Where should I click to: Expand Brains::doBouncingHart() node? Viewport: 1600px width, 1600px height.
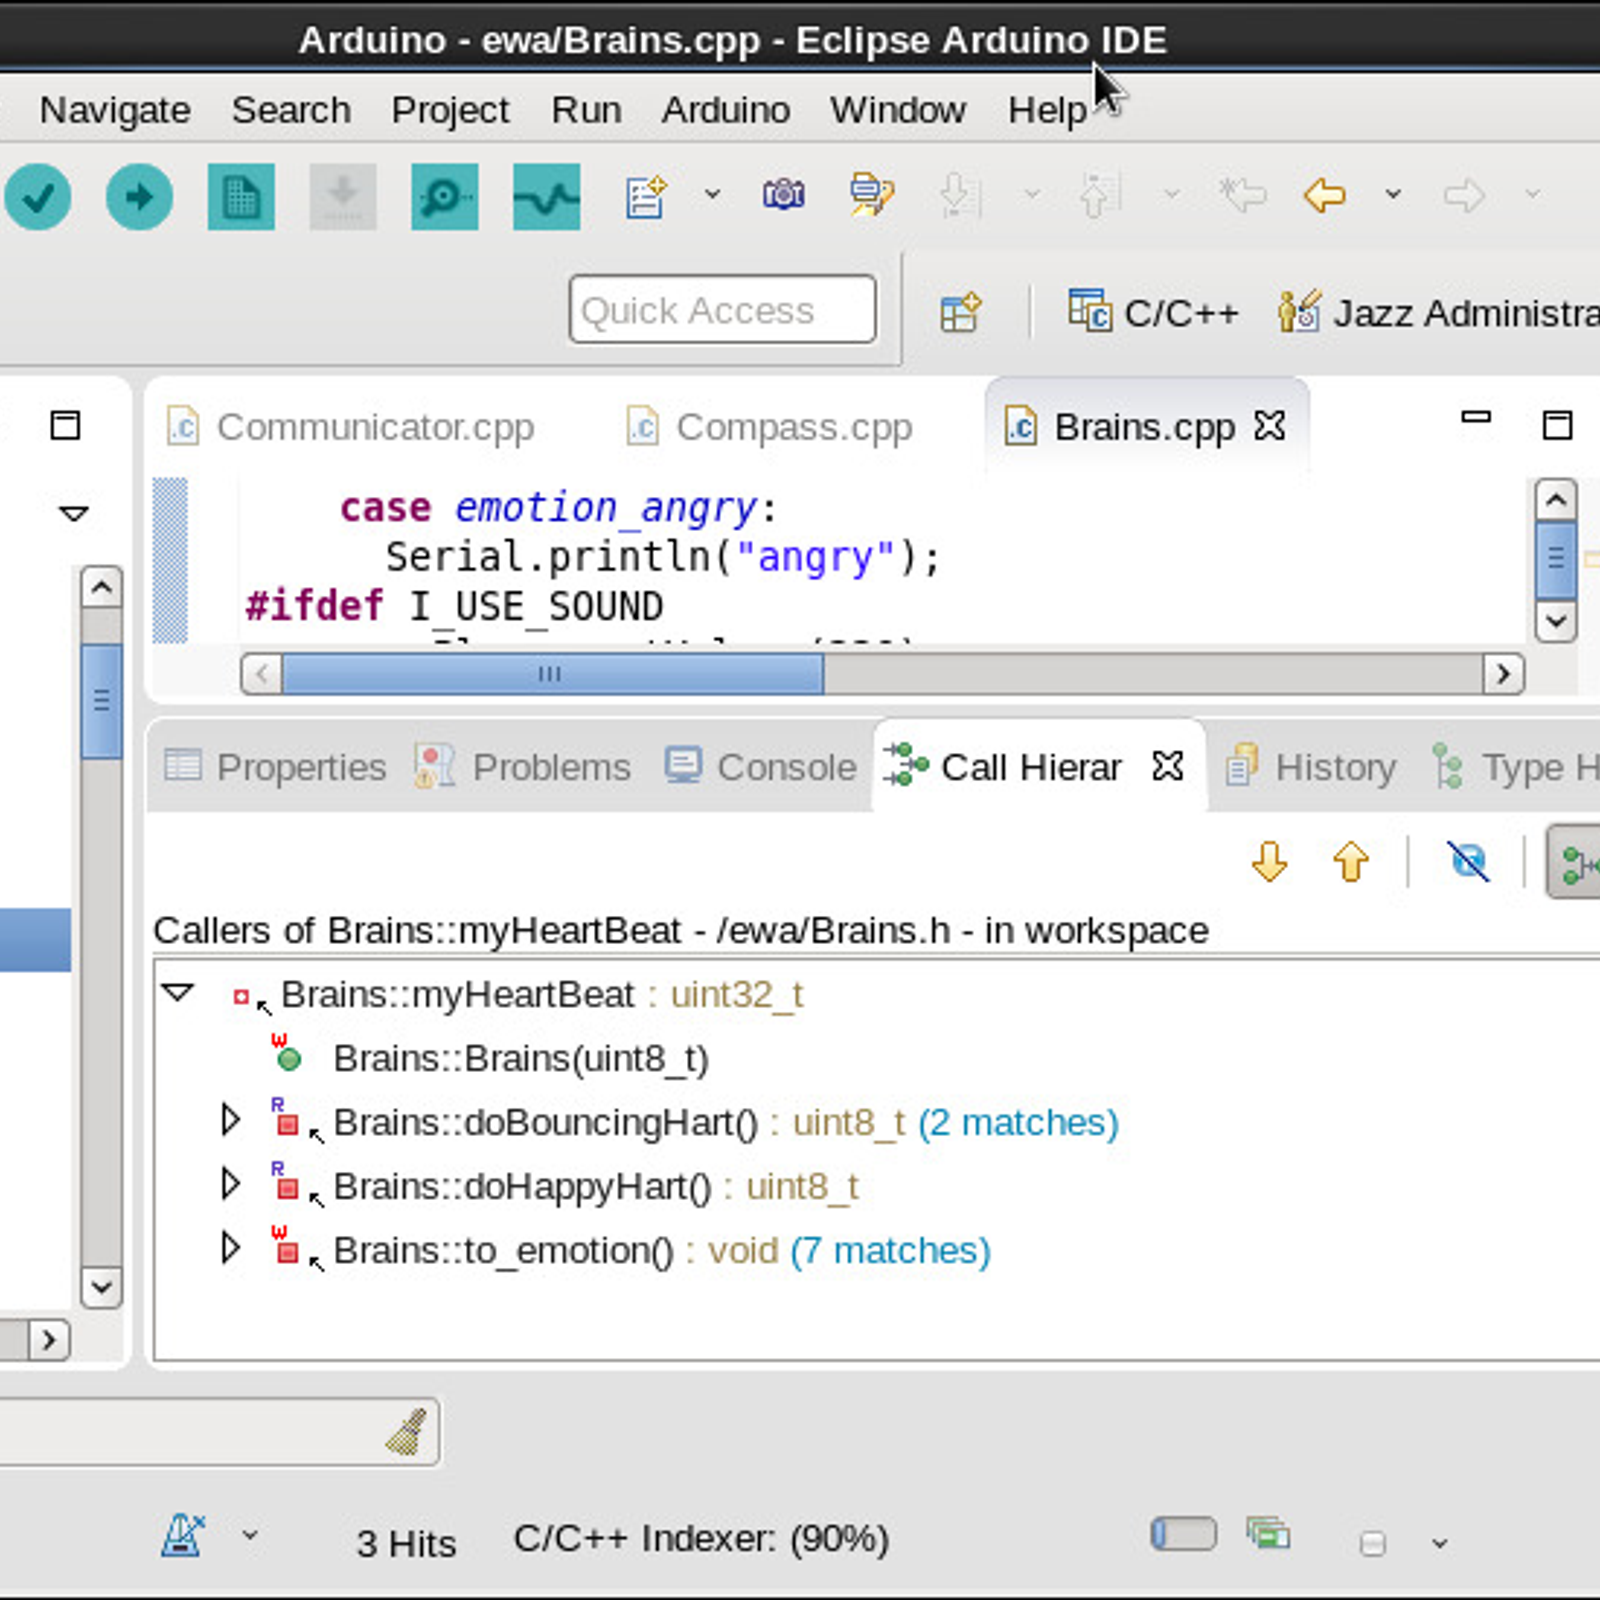tap(230, 1120)
